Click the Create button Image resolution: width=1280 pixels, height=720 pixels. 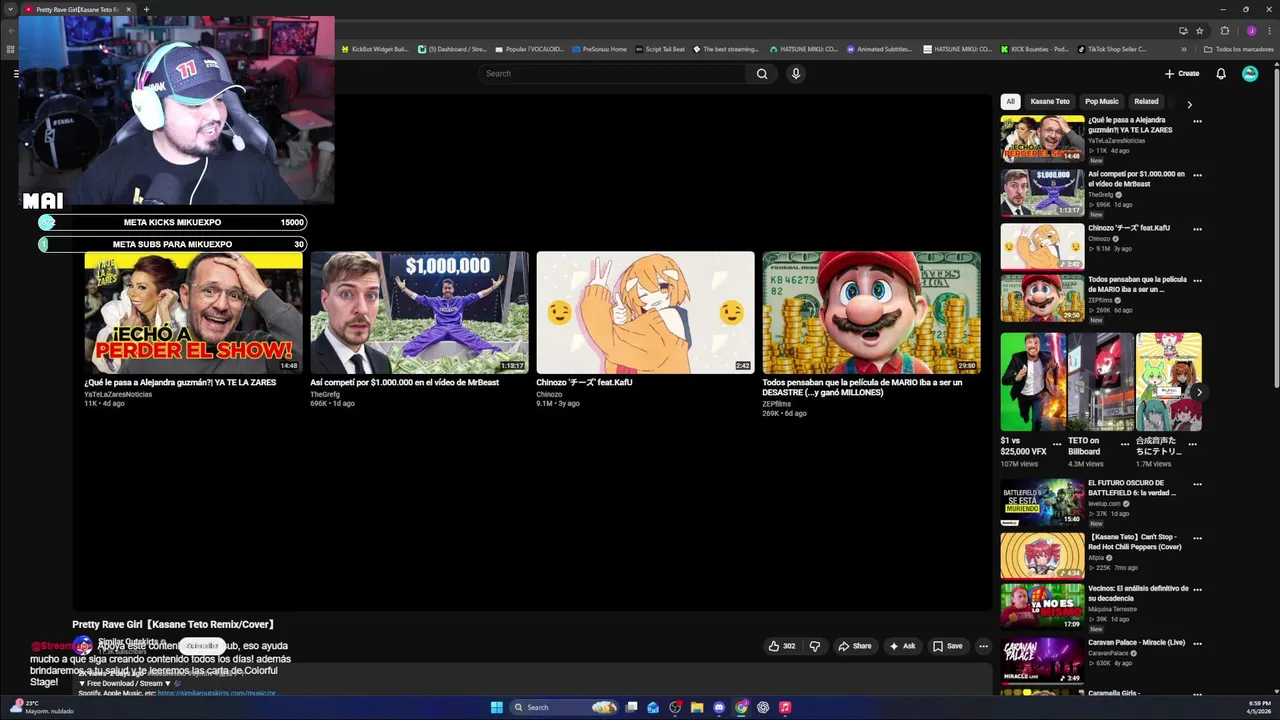(1182, 73)
